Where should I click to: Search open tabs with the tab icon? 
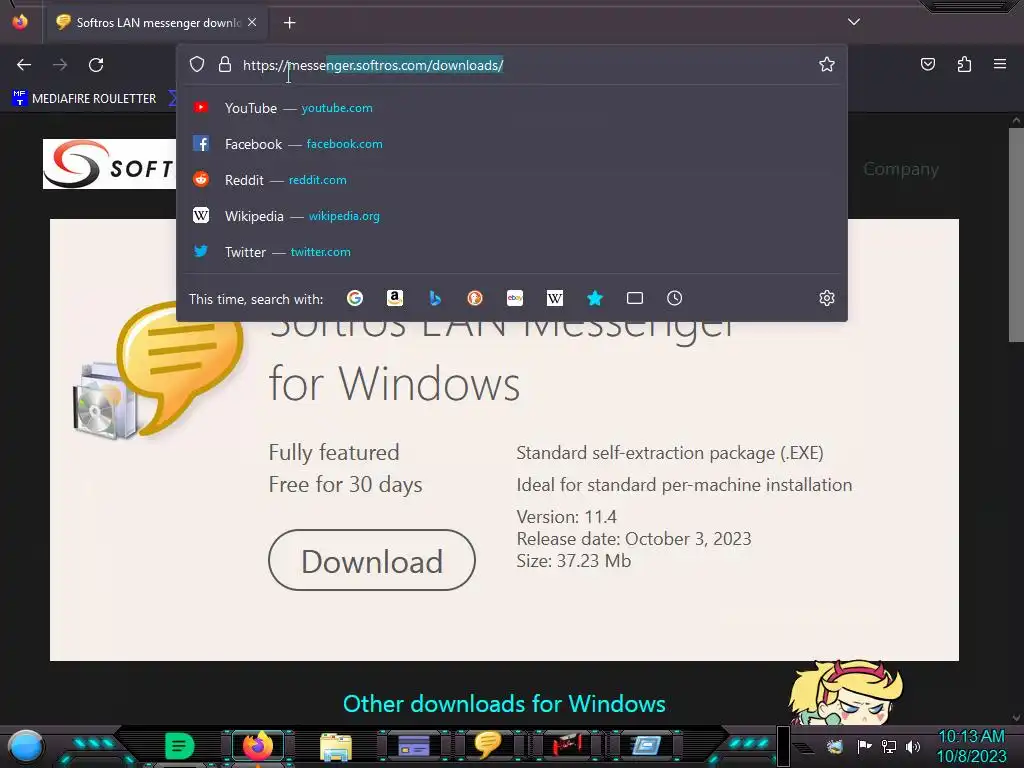[635, 298]
